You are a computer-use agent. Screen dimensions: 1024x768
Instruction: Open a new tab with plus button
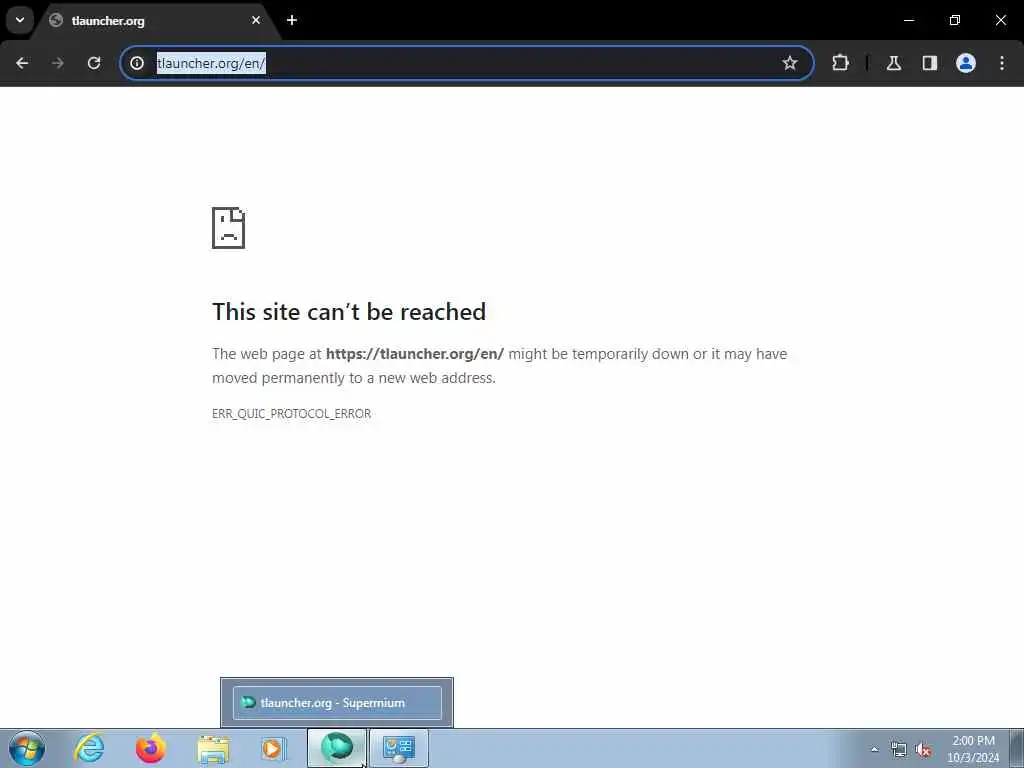click(292, 20)
